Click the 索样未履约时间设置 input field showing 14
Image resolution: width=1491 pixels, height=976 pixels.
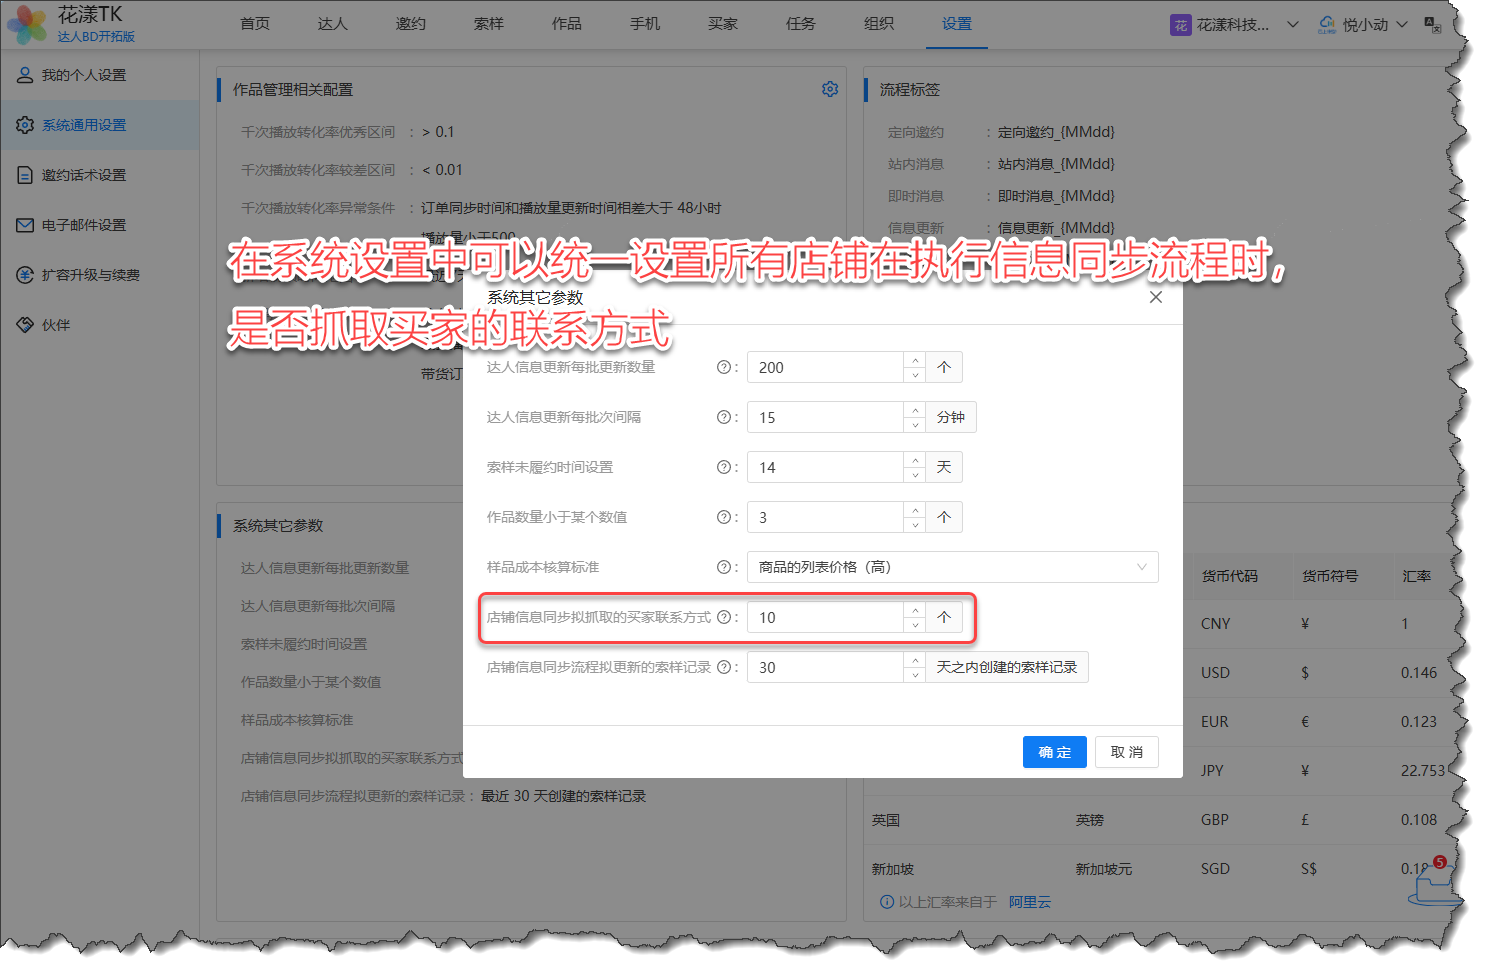point(825,467)
